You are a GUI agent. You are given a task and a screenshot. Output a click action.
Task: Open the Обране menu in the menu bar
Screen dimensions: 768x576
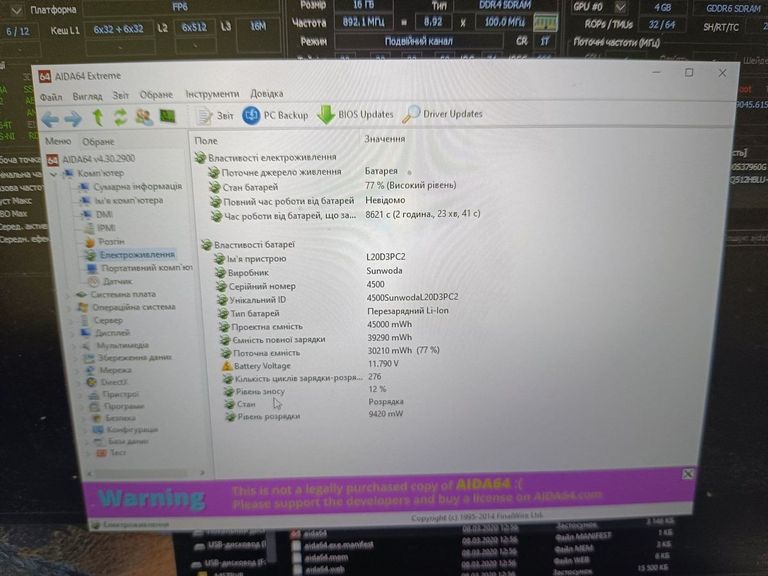156,95
